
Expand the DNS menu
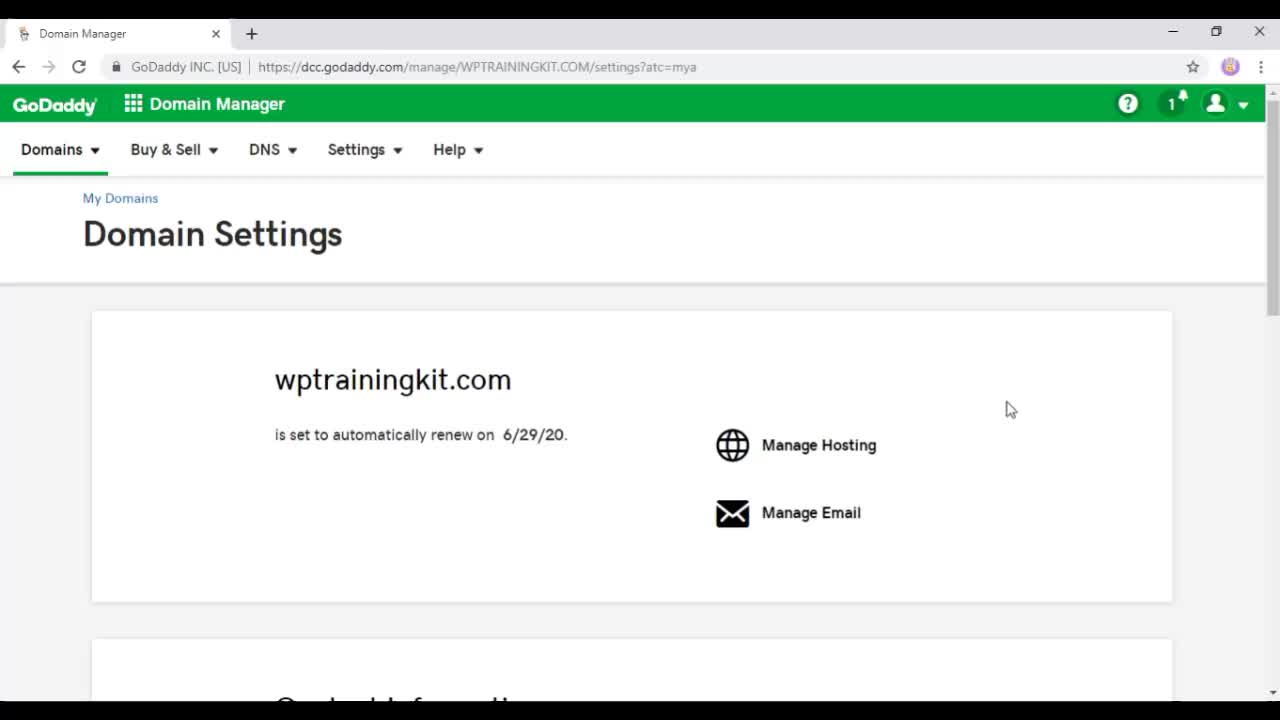pyautogui.click(x=273, y=150)
